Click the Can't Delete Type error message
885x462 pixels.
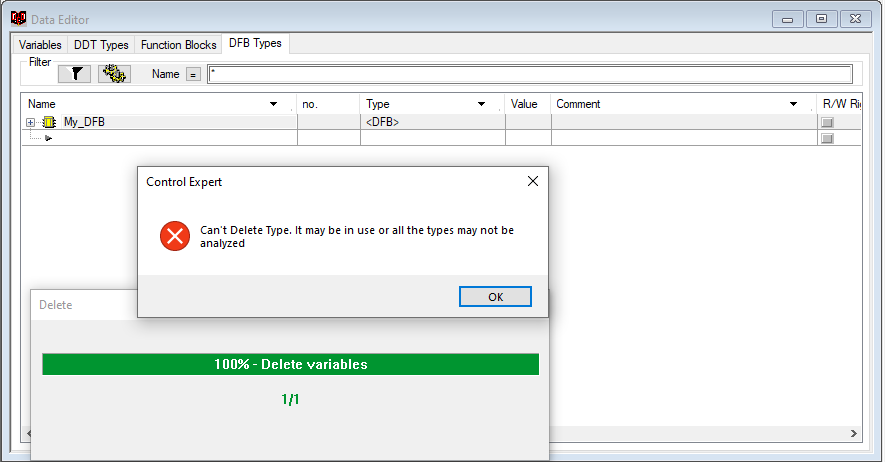pos(357,236)
